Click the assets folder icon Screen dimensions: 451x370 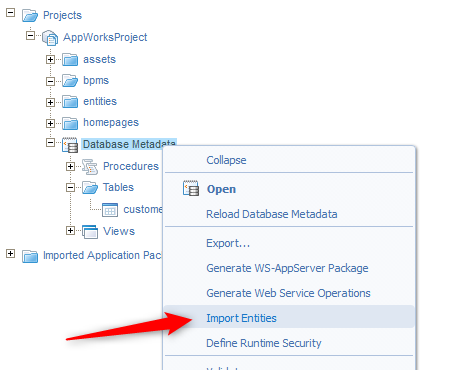click(x=70, y=59)
